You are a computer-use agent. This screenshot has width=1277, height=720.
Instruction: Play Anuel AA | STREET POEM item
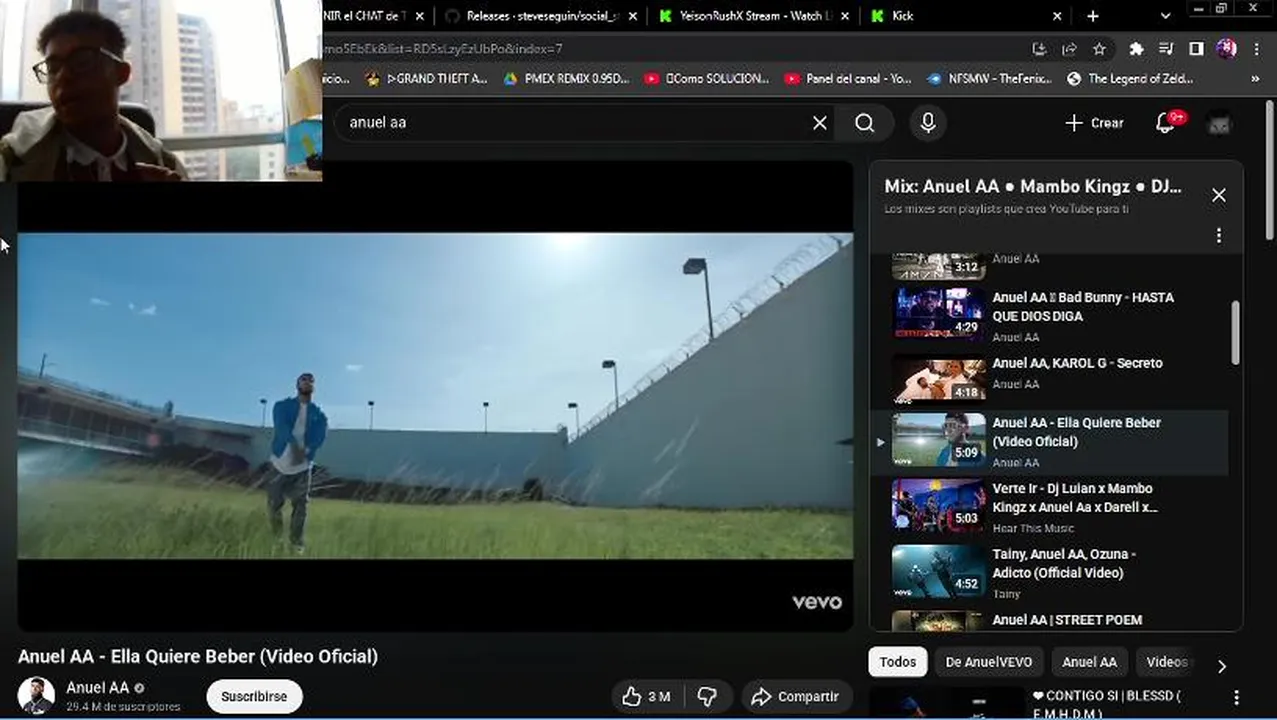click(x=1050, y=620)
